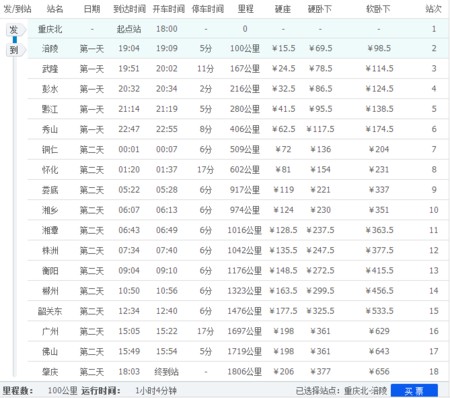Click the 18:00 departure time of 重庆北
450x398 pixels.
click(x=167, y=29)
